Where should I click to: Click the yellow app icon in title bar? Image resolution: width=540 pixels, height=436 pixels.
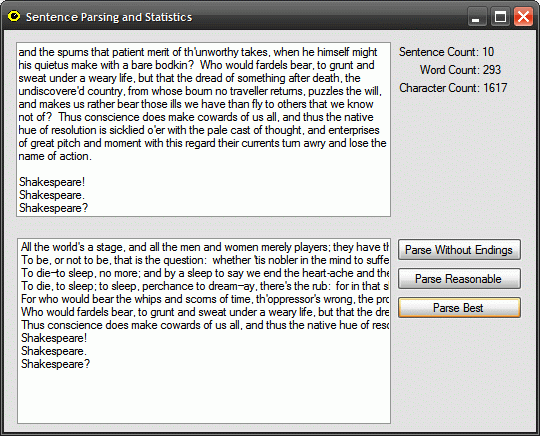(14, 16)
